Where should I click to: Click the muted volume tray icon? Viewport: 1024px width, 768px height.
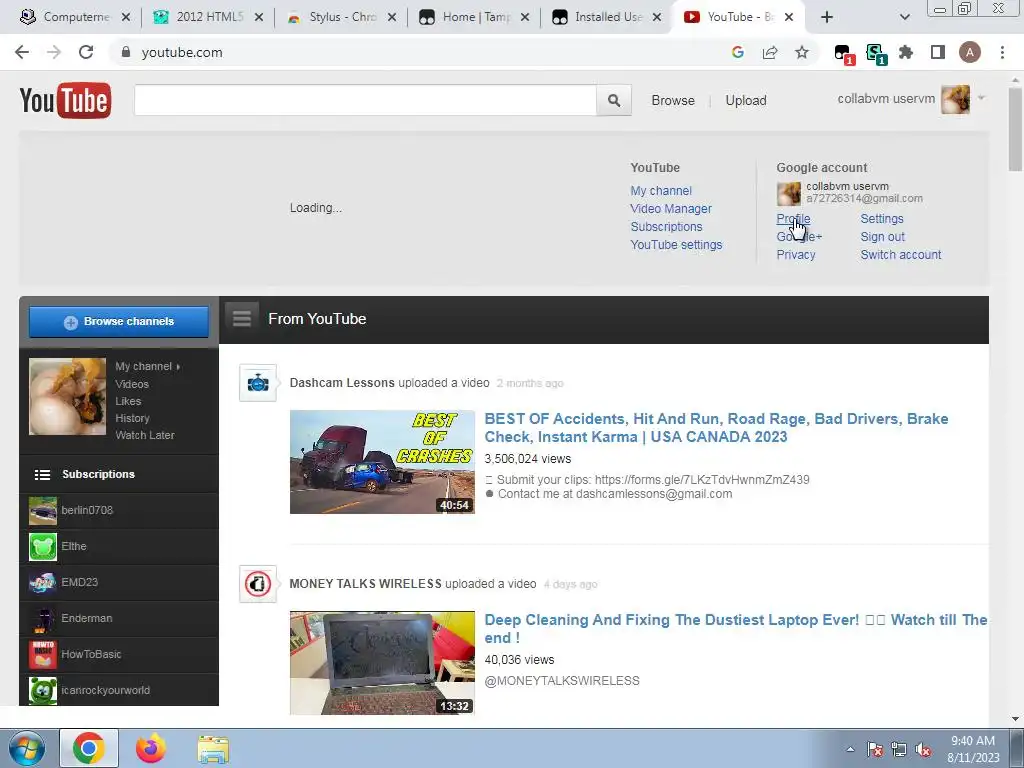coord(923,749)
